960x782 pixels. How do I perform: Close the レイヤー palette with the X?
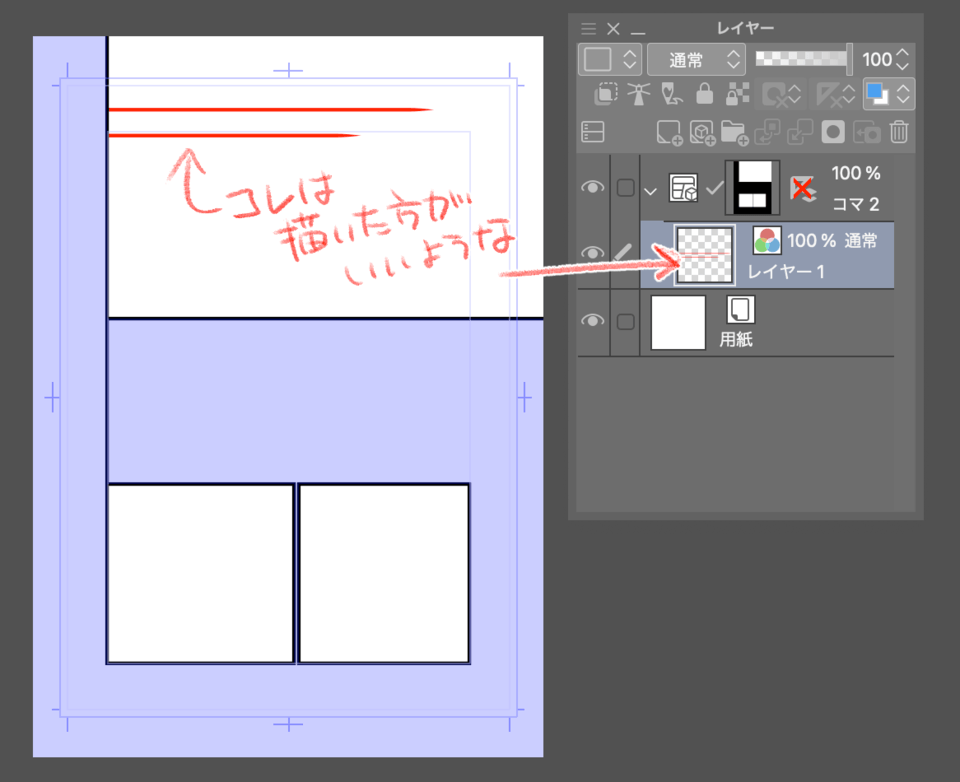tap(613, 29)
